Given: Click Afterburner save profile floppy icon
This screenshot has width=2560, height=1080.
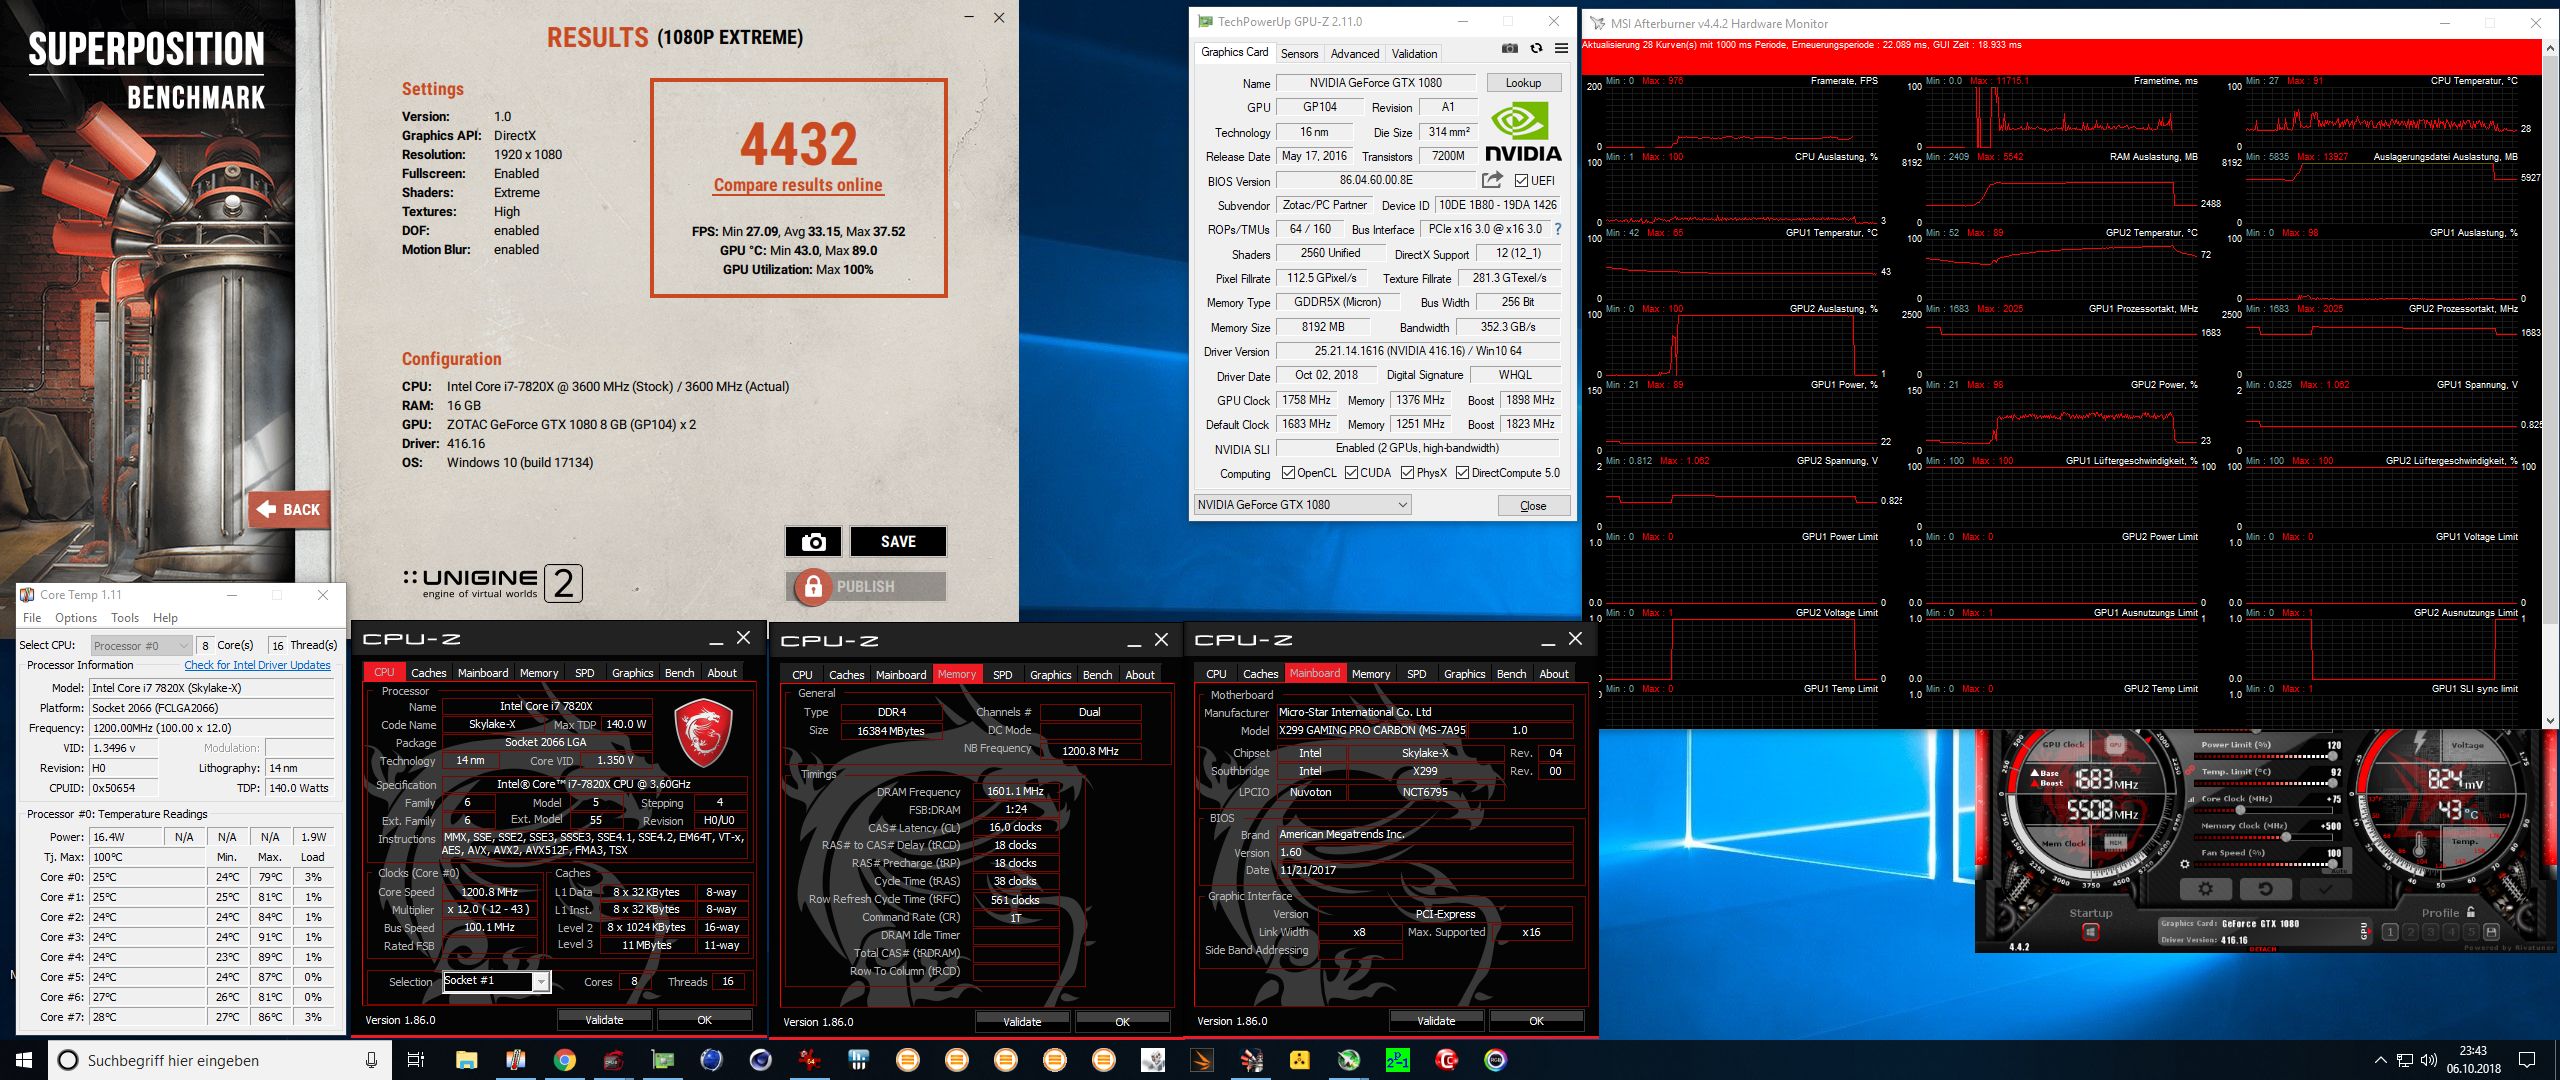Looking at the screenshot, I should tap(2491, 932).
